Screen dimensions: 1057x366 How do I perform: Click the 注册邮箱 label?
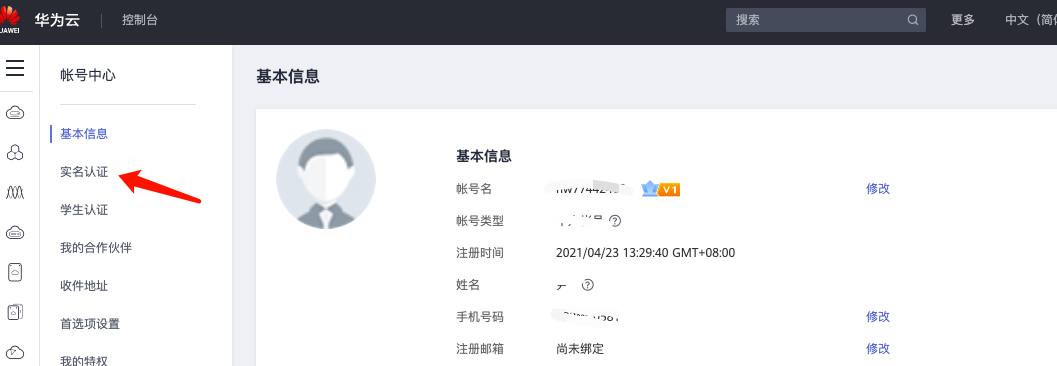click(480, 348)
